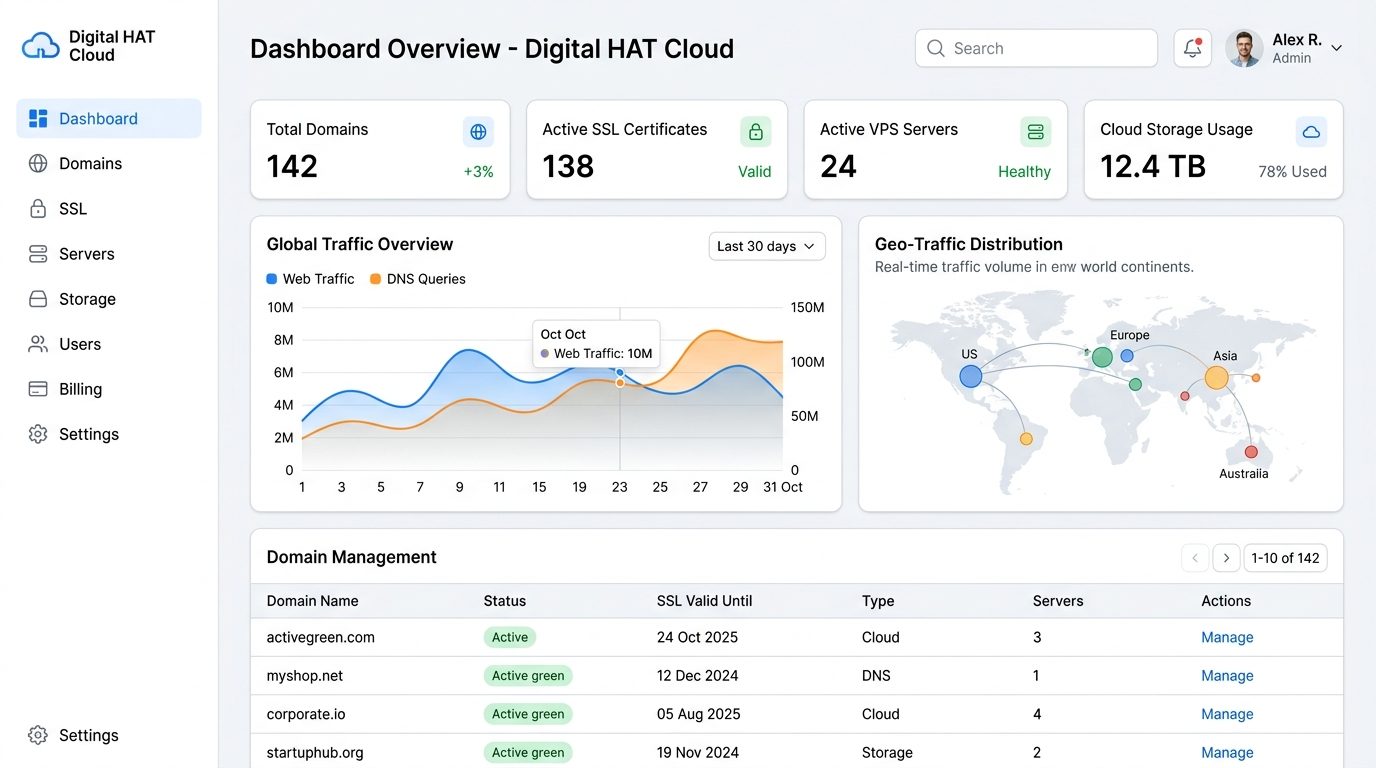Click Manage for activegreen.com
The width and height of the screenshot is (1376, 768).
tap(1227, 637)
